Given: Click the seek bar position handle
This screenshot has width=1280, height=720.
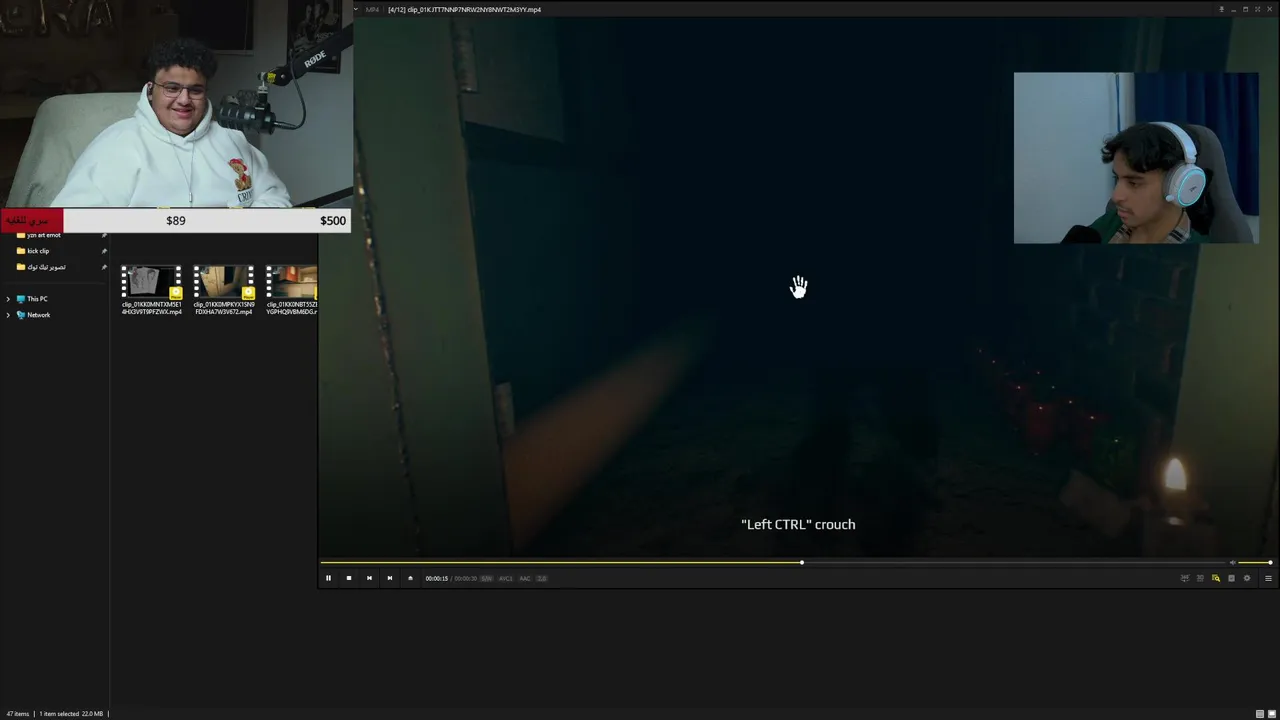Looking at the screenshot, I should [x=801, y=562].
